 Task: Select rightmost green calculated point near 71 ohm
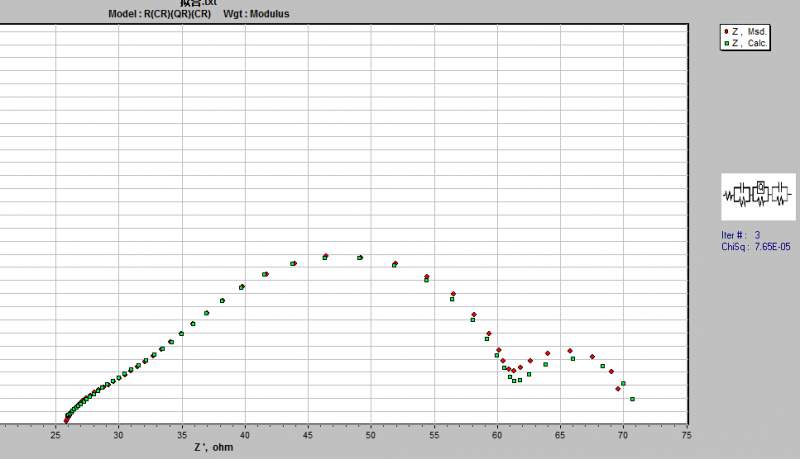[632, 399]
